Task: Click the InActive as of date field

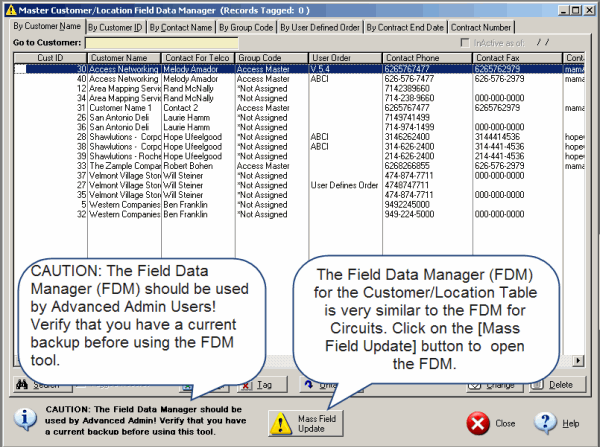Action: pyautogui.click(x=544, y=42)
